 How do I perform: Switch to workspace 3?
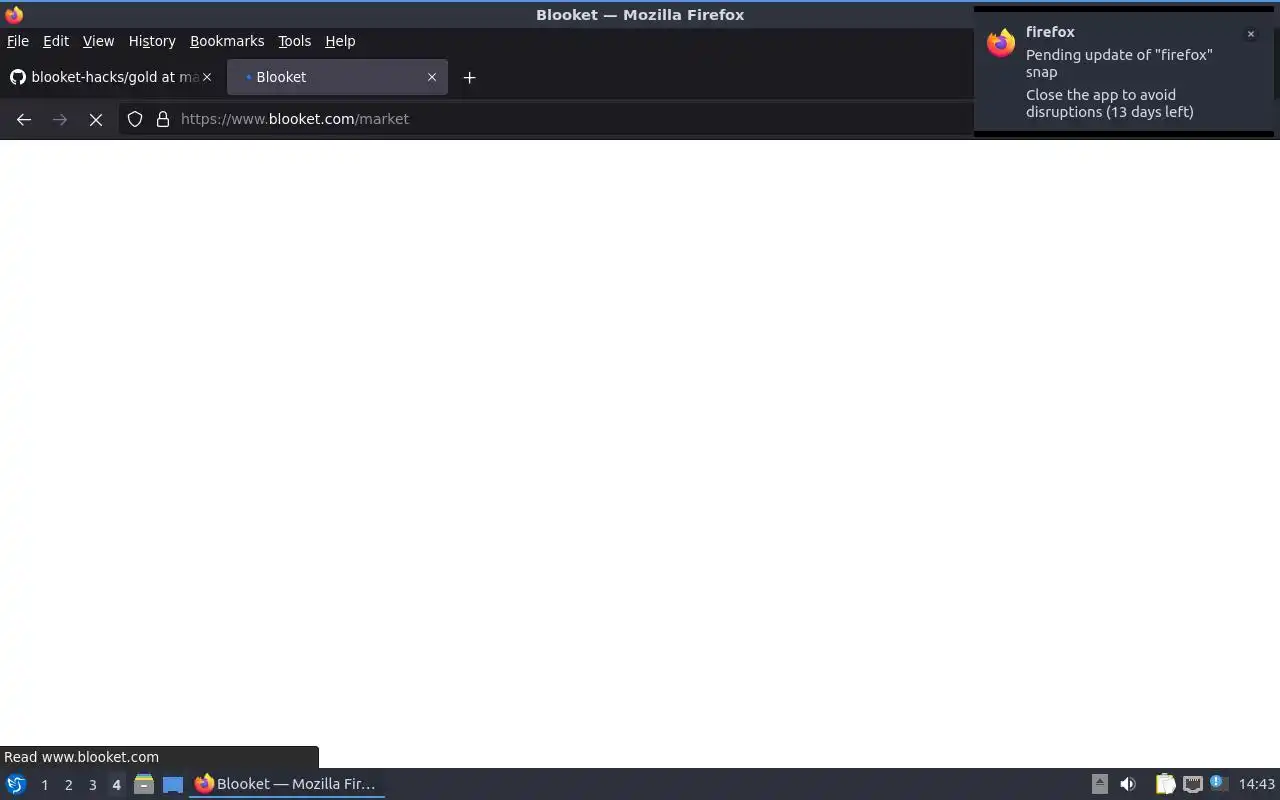(93, 785)
